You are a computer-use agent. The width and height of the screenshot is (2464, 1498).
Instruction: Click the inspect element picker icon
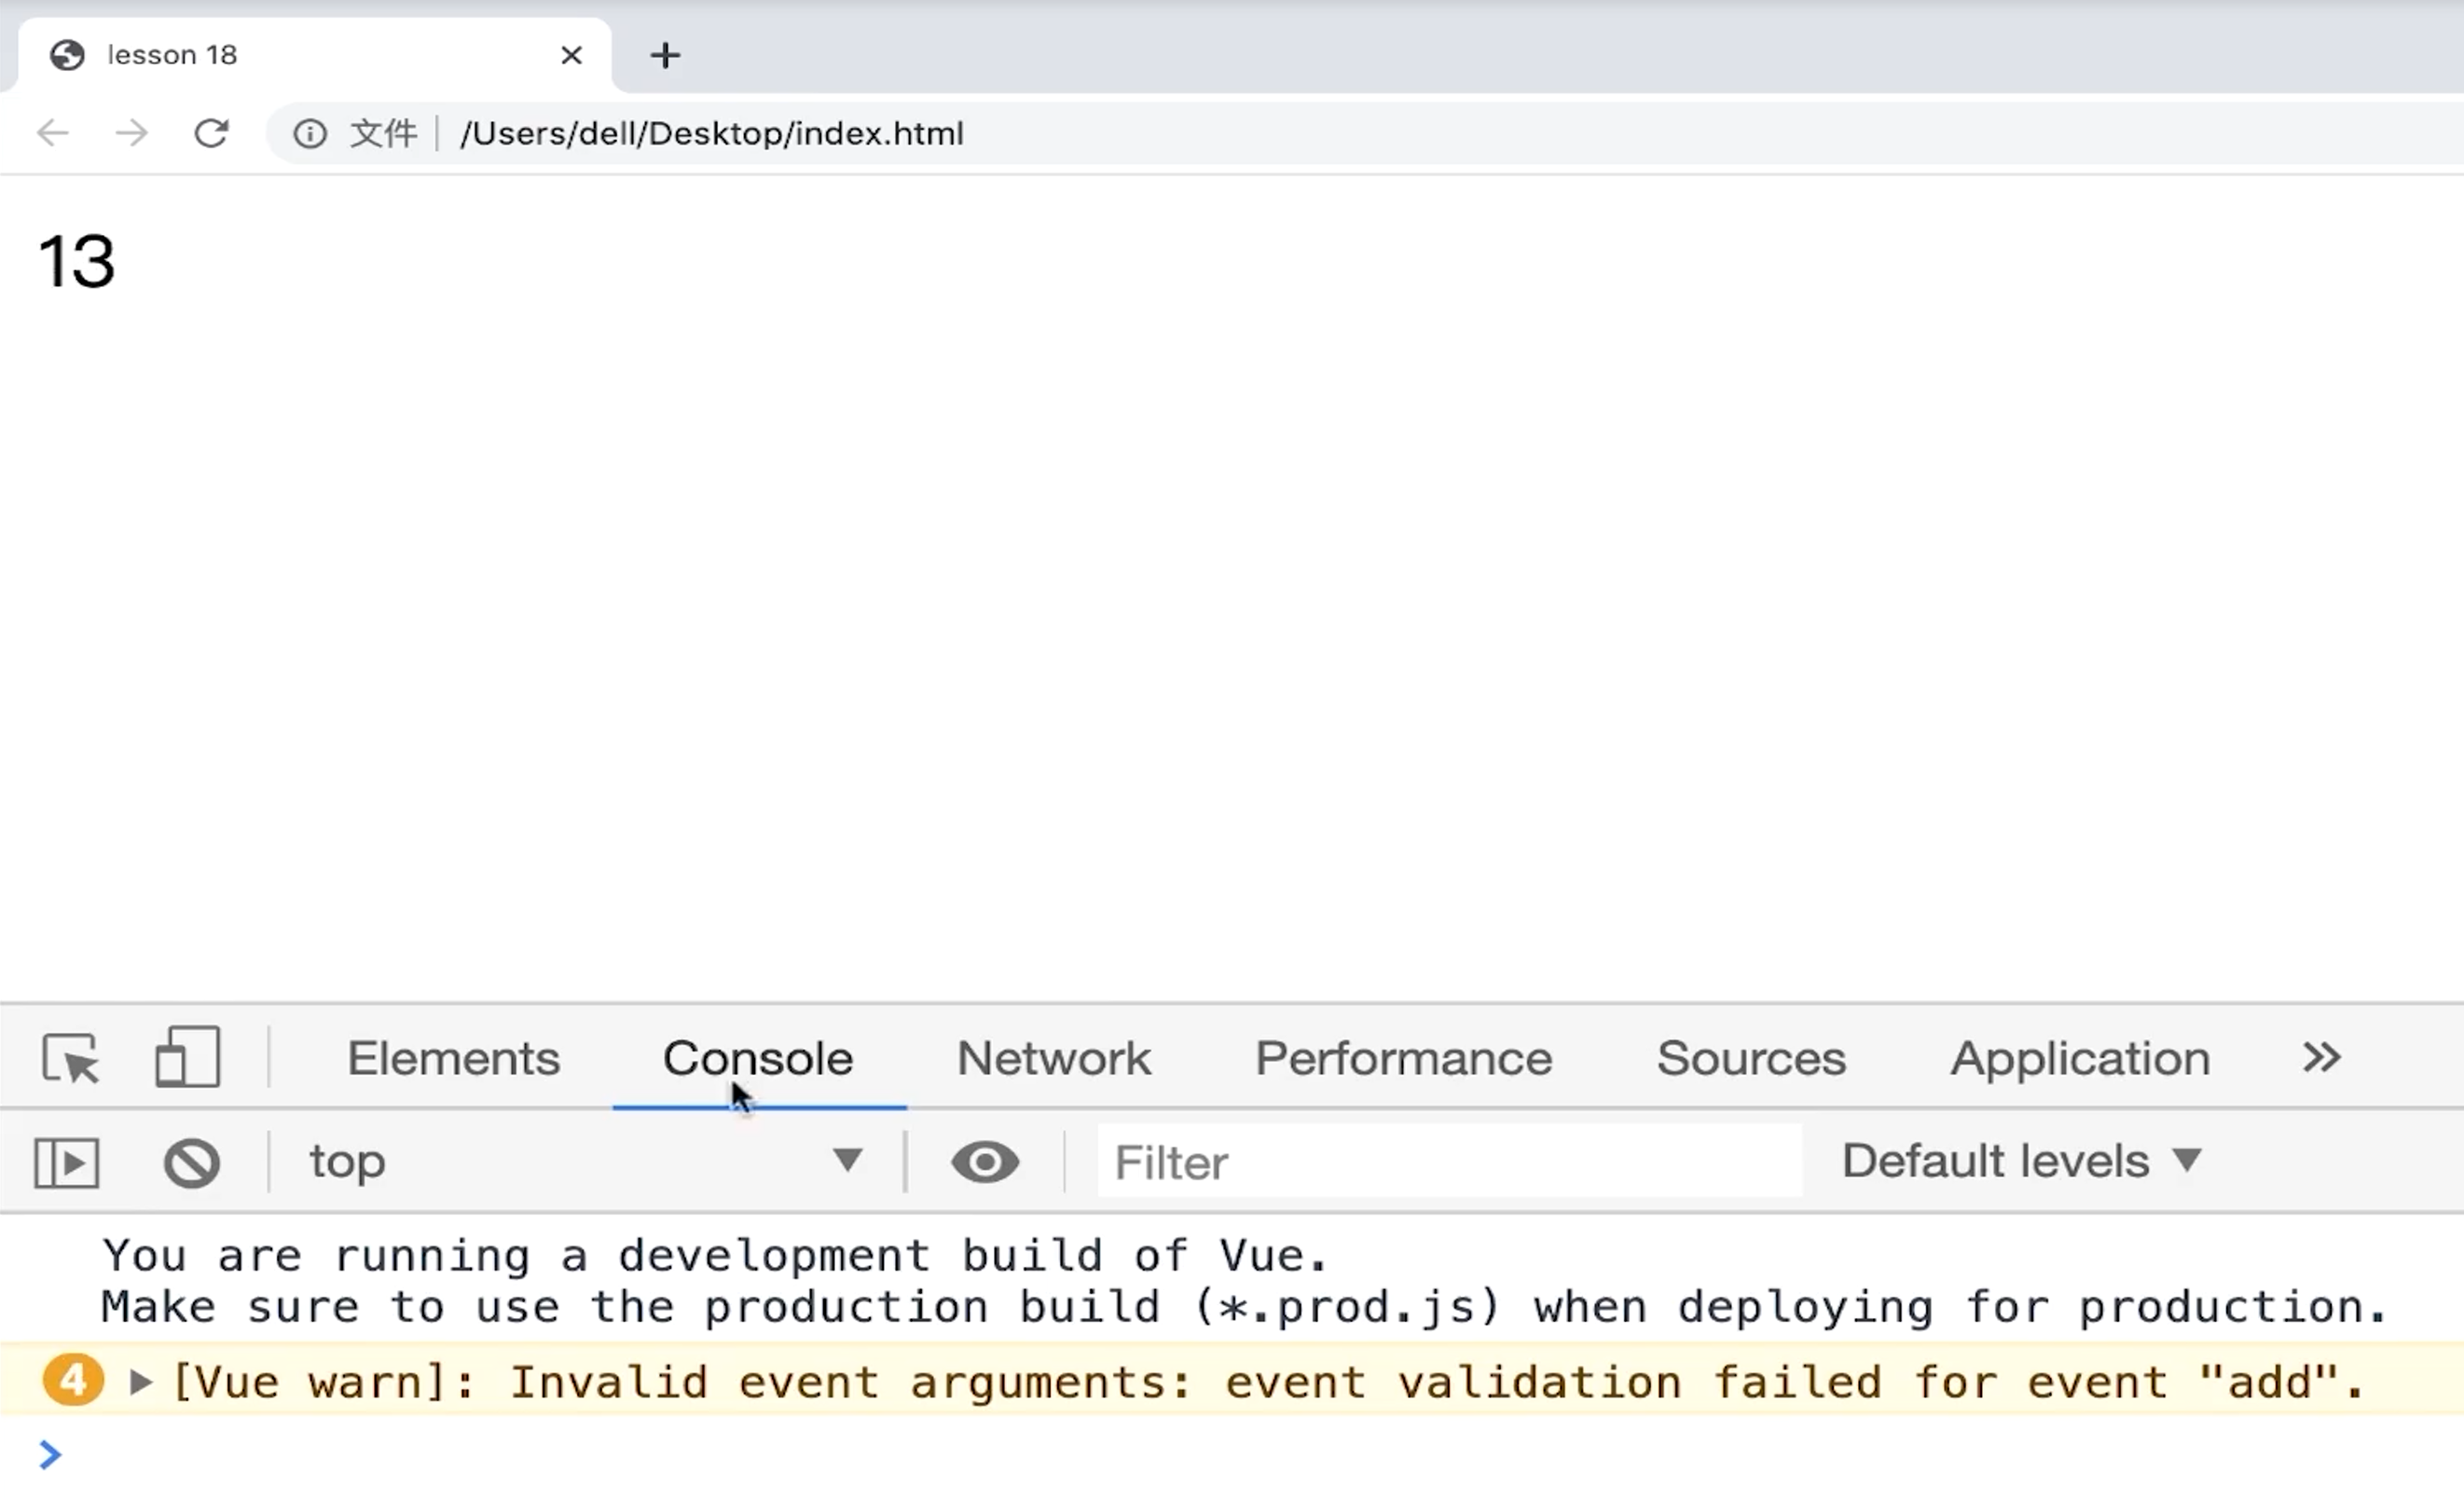pos(70,1058)
